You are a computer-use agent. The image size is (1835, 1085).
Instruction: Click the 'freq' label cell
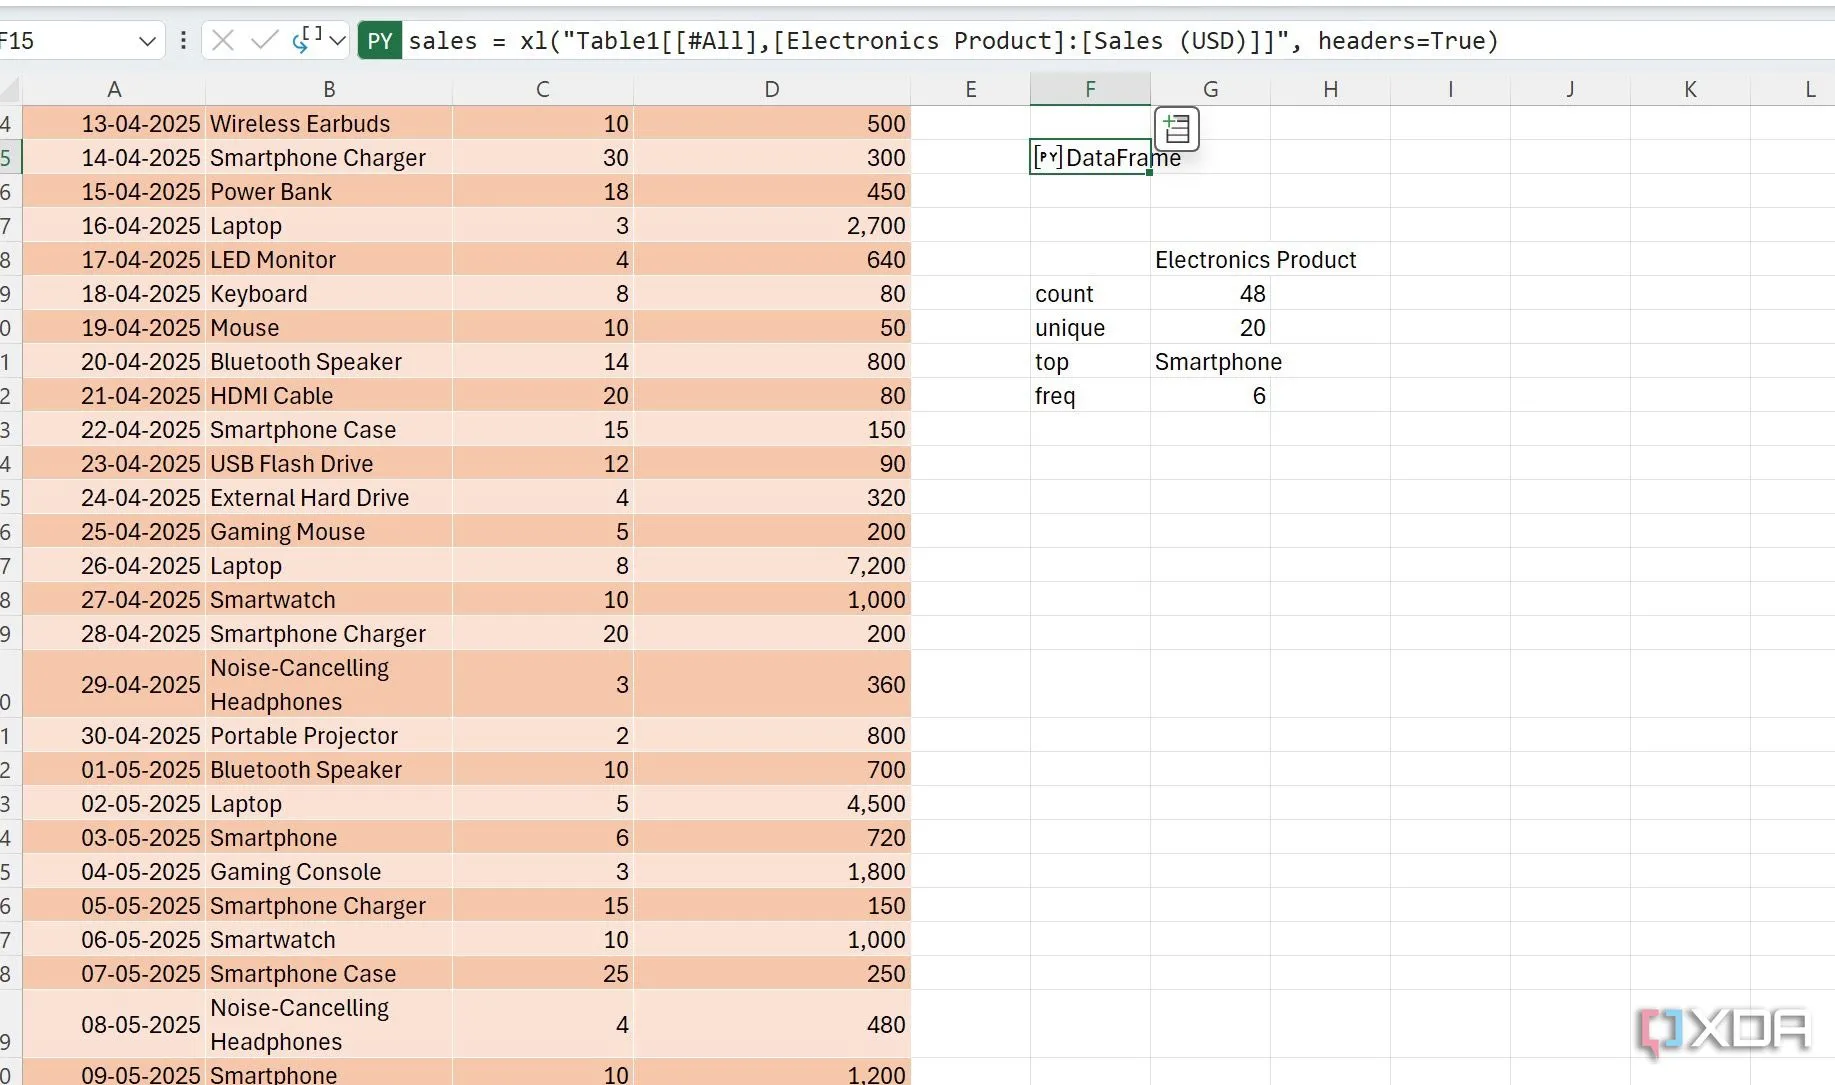click(x=1090, y=396)
